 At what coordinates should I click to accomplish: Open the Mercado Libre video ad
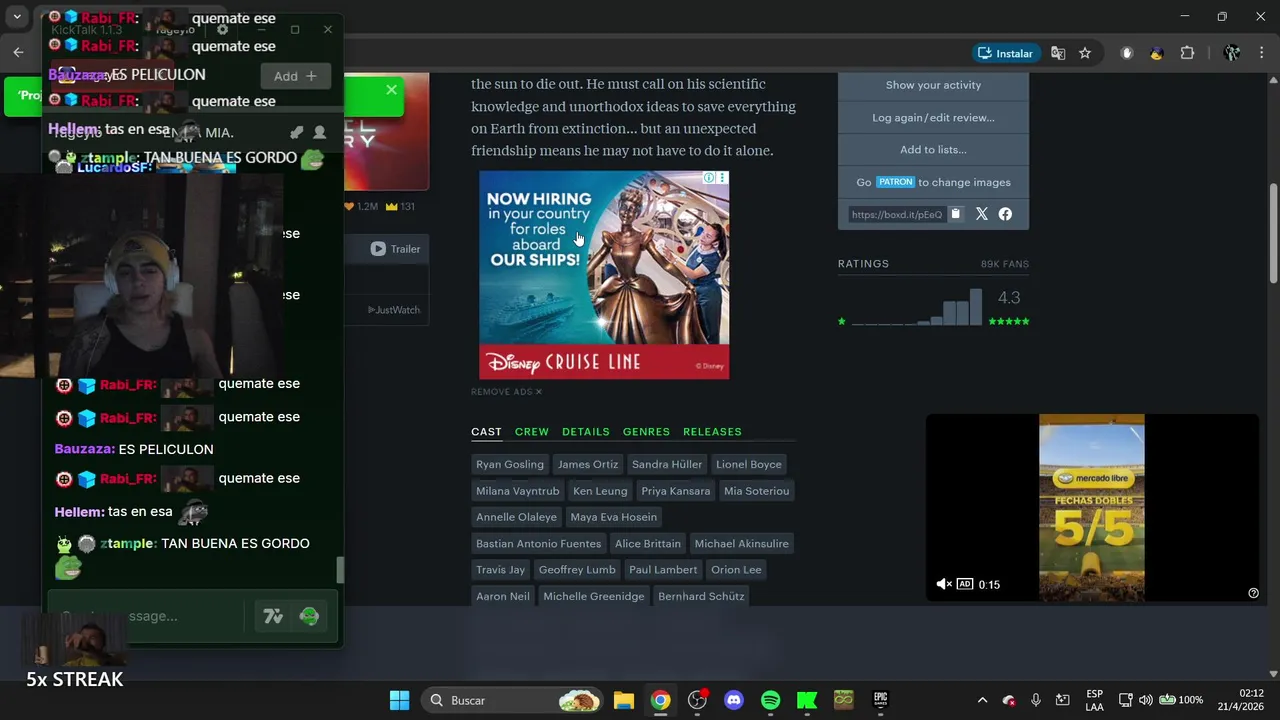click(1092, 508)
